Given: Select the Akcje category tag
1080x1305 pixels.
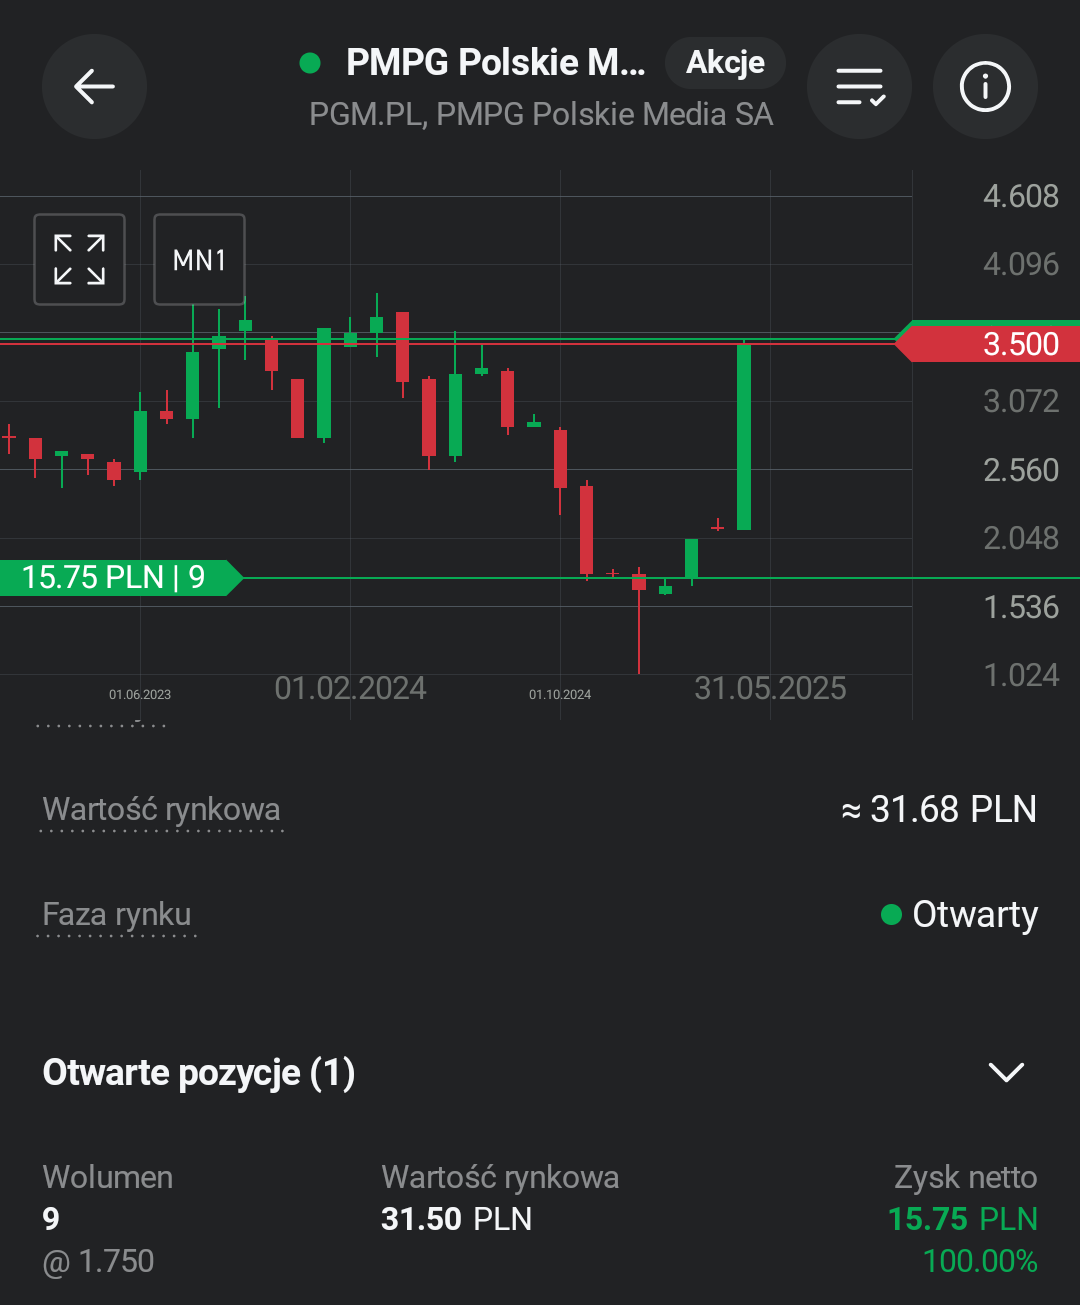Looking at the screenshot, I should pos(725,63).
